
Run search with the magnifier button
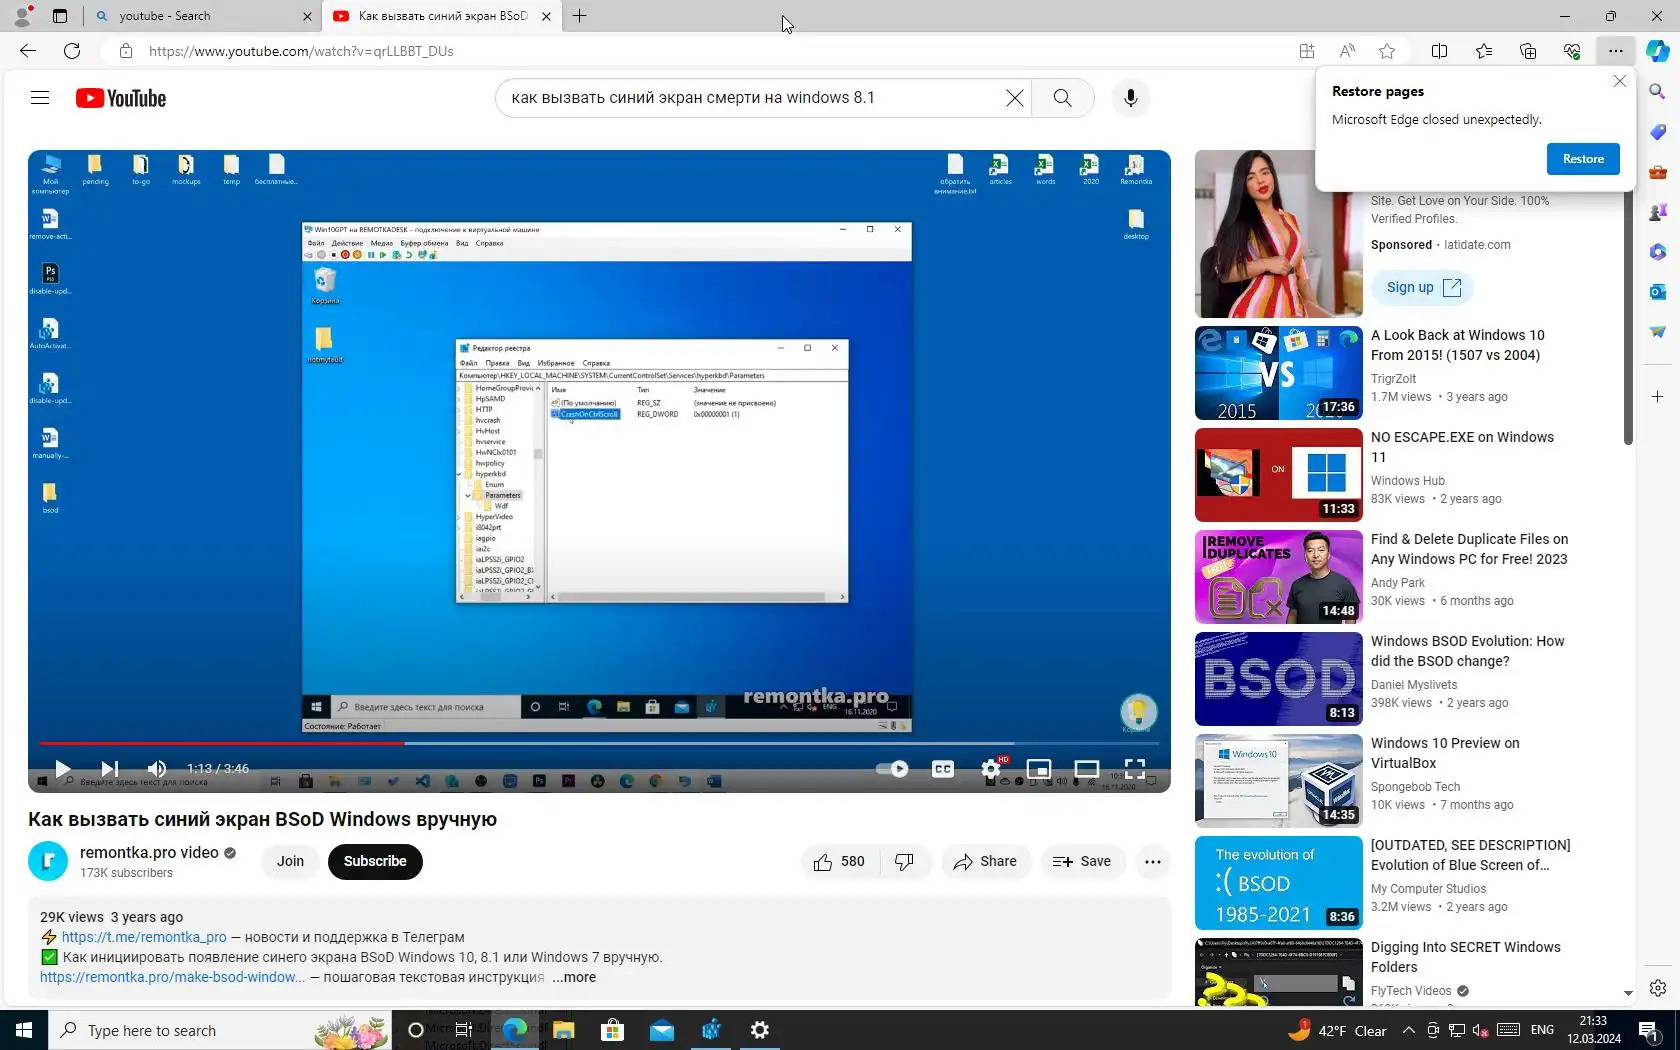[1062, 98]
